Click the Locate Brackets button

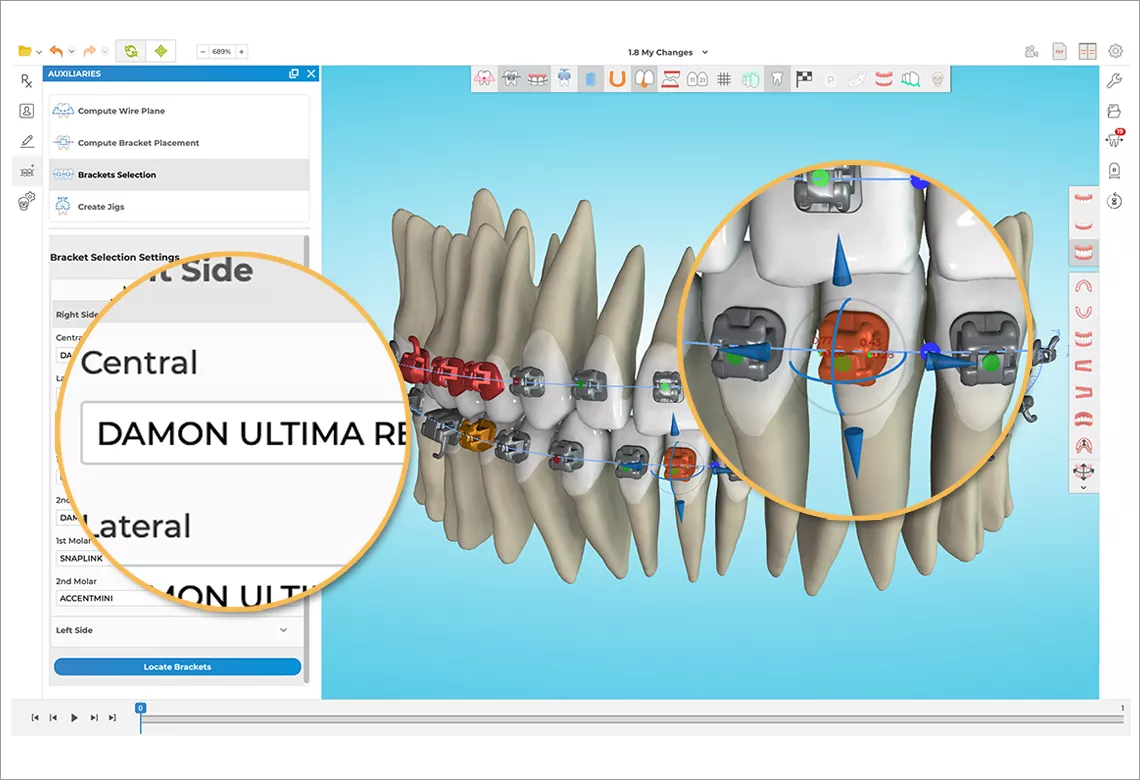click(177, 667)
